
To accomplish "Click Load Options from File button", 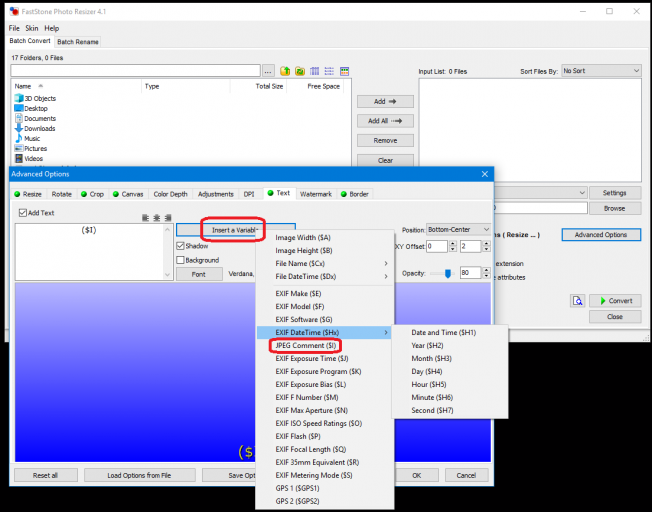I will click(140, 475).
